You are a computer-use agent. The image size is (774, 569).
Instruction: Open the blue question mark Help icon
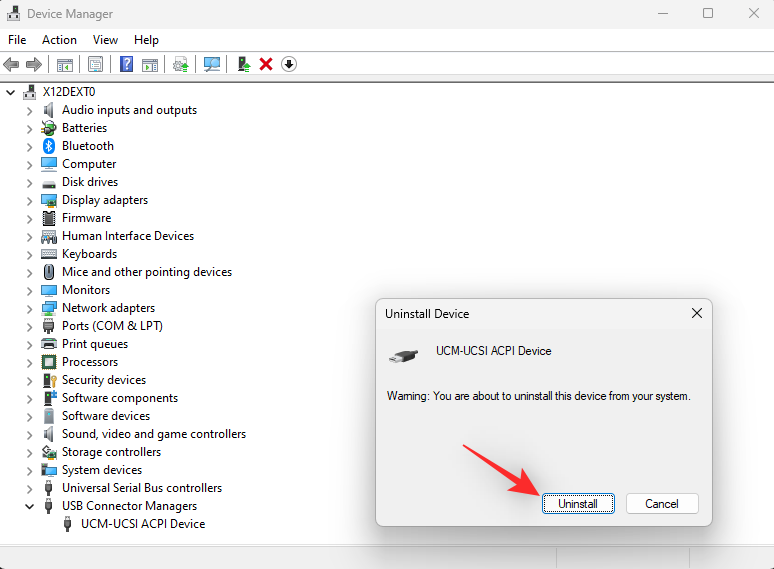127,64
